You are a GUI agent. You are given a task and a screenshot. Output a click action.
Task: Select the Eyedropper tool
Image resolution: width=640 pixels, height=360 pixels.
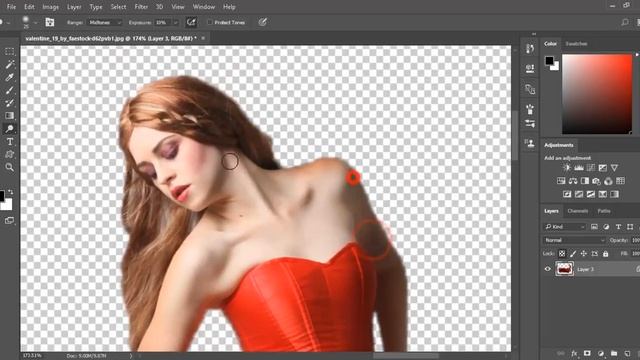[x=9, y=77]
